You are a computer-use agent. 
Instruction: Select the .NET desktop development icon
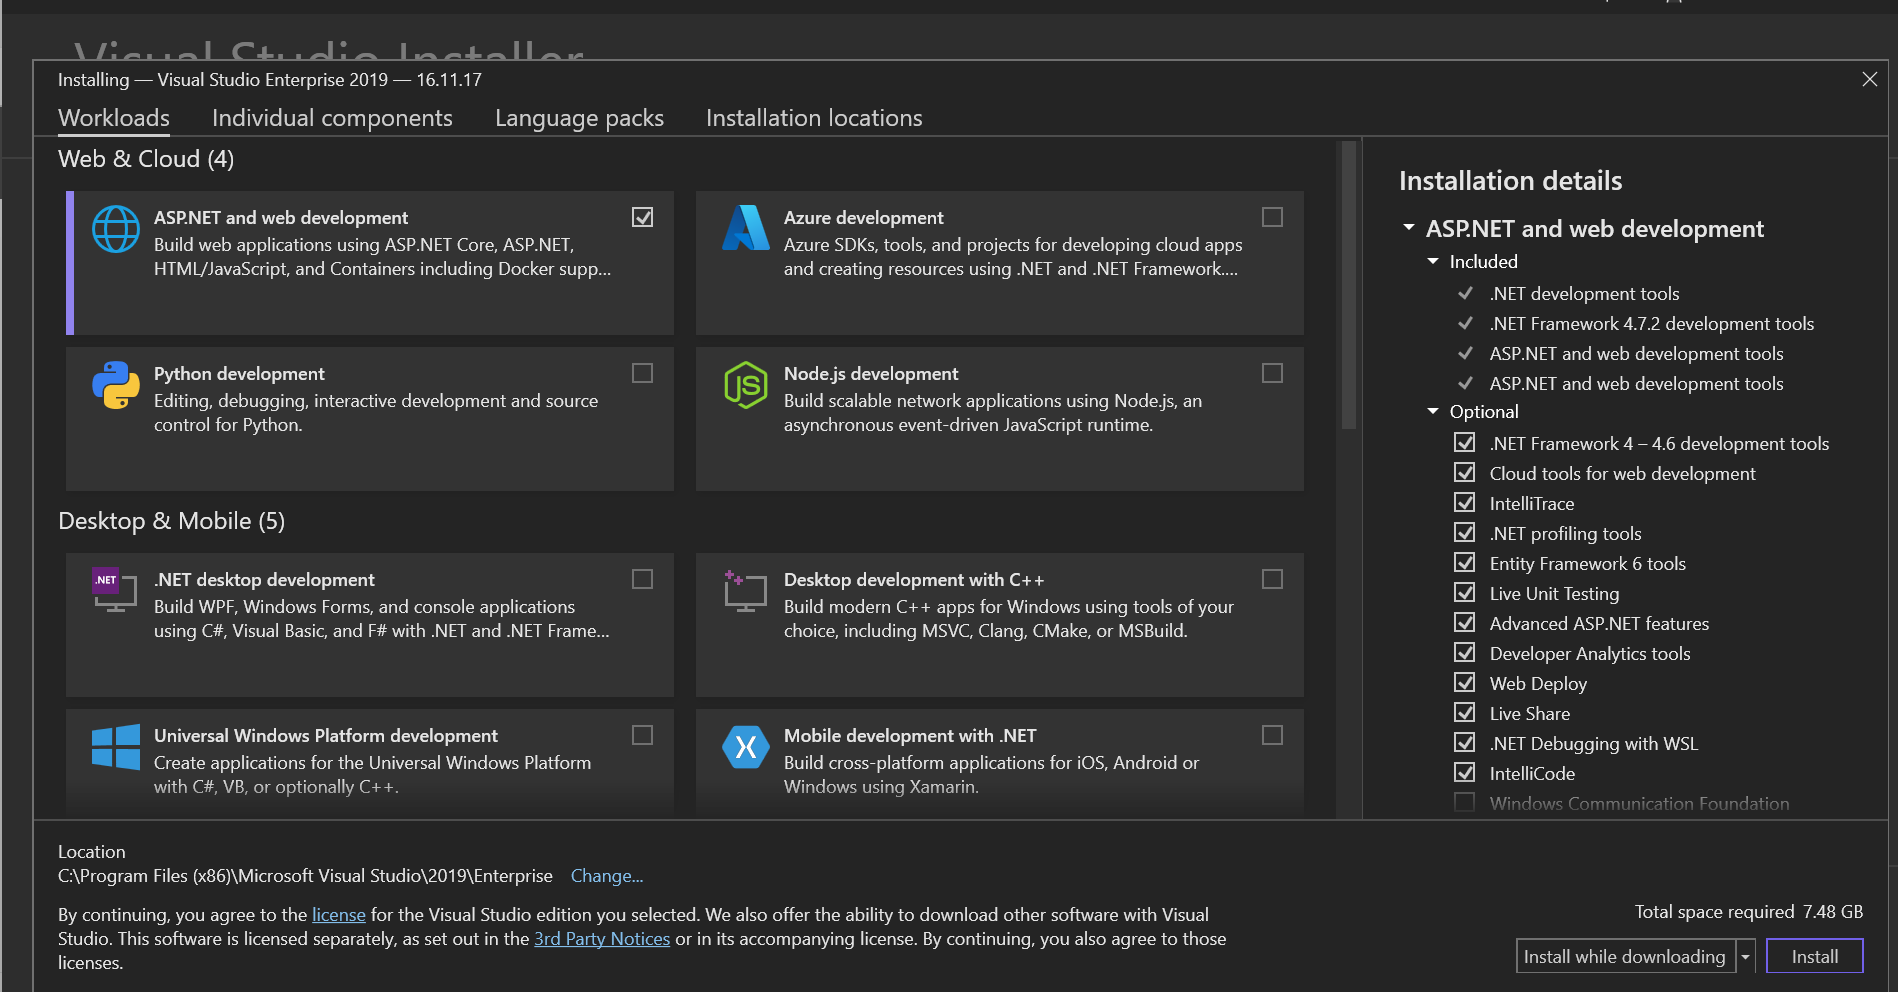113,590
